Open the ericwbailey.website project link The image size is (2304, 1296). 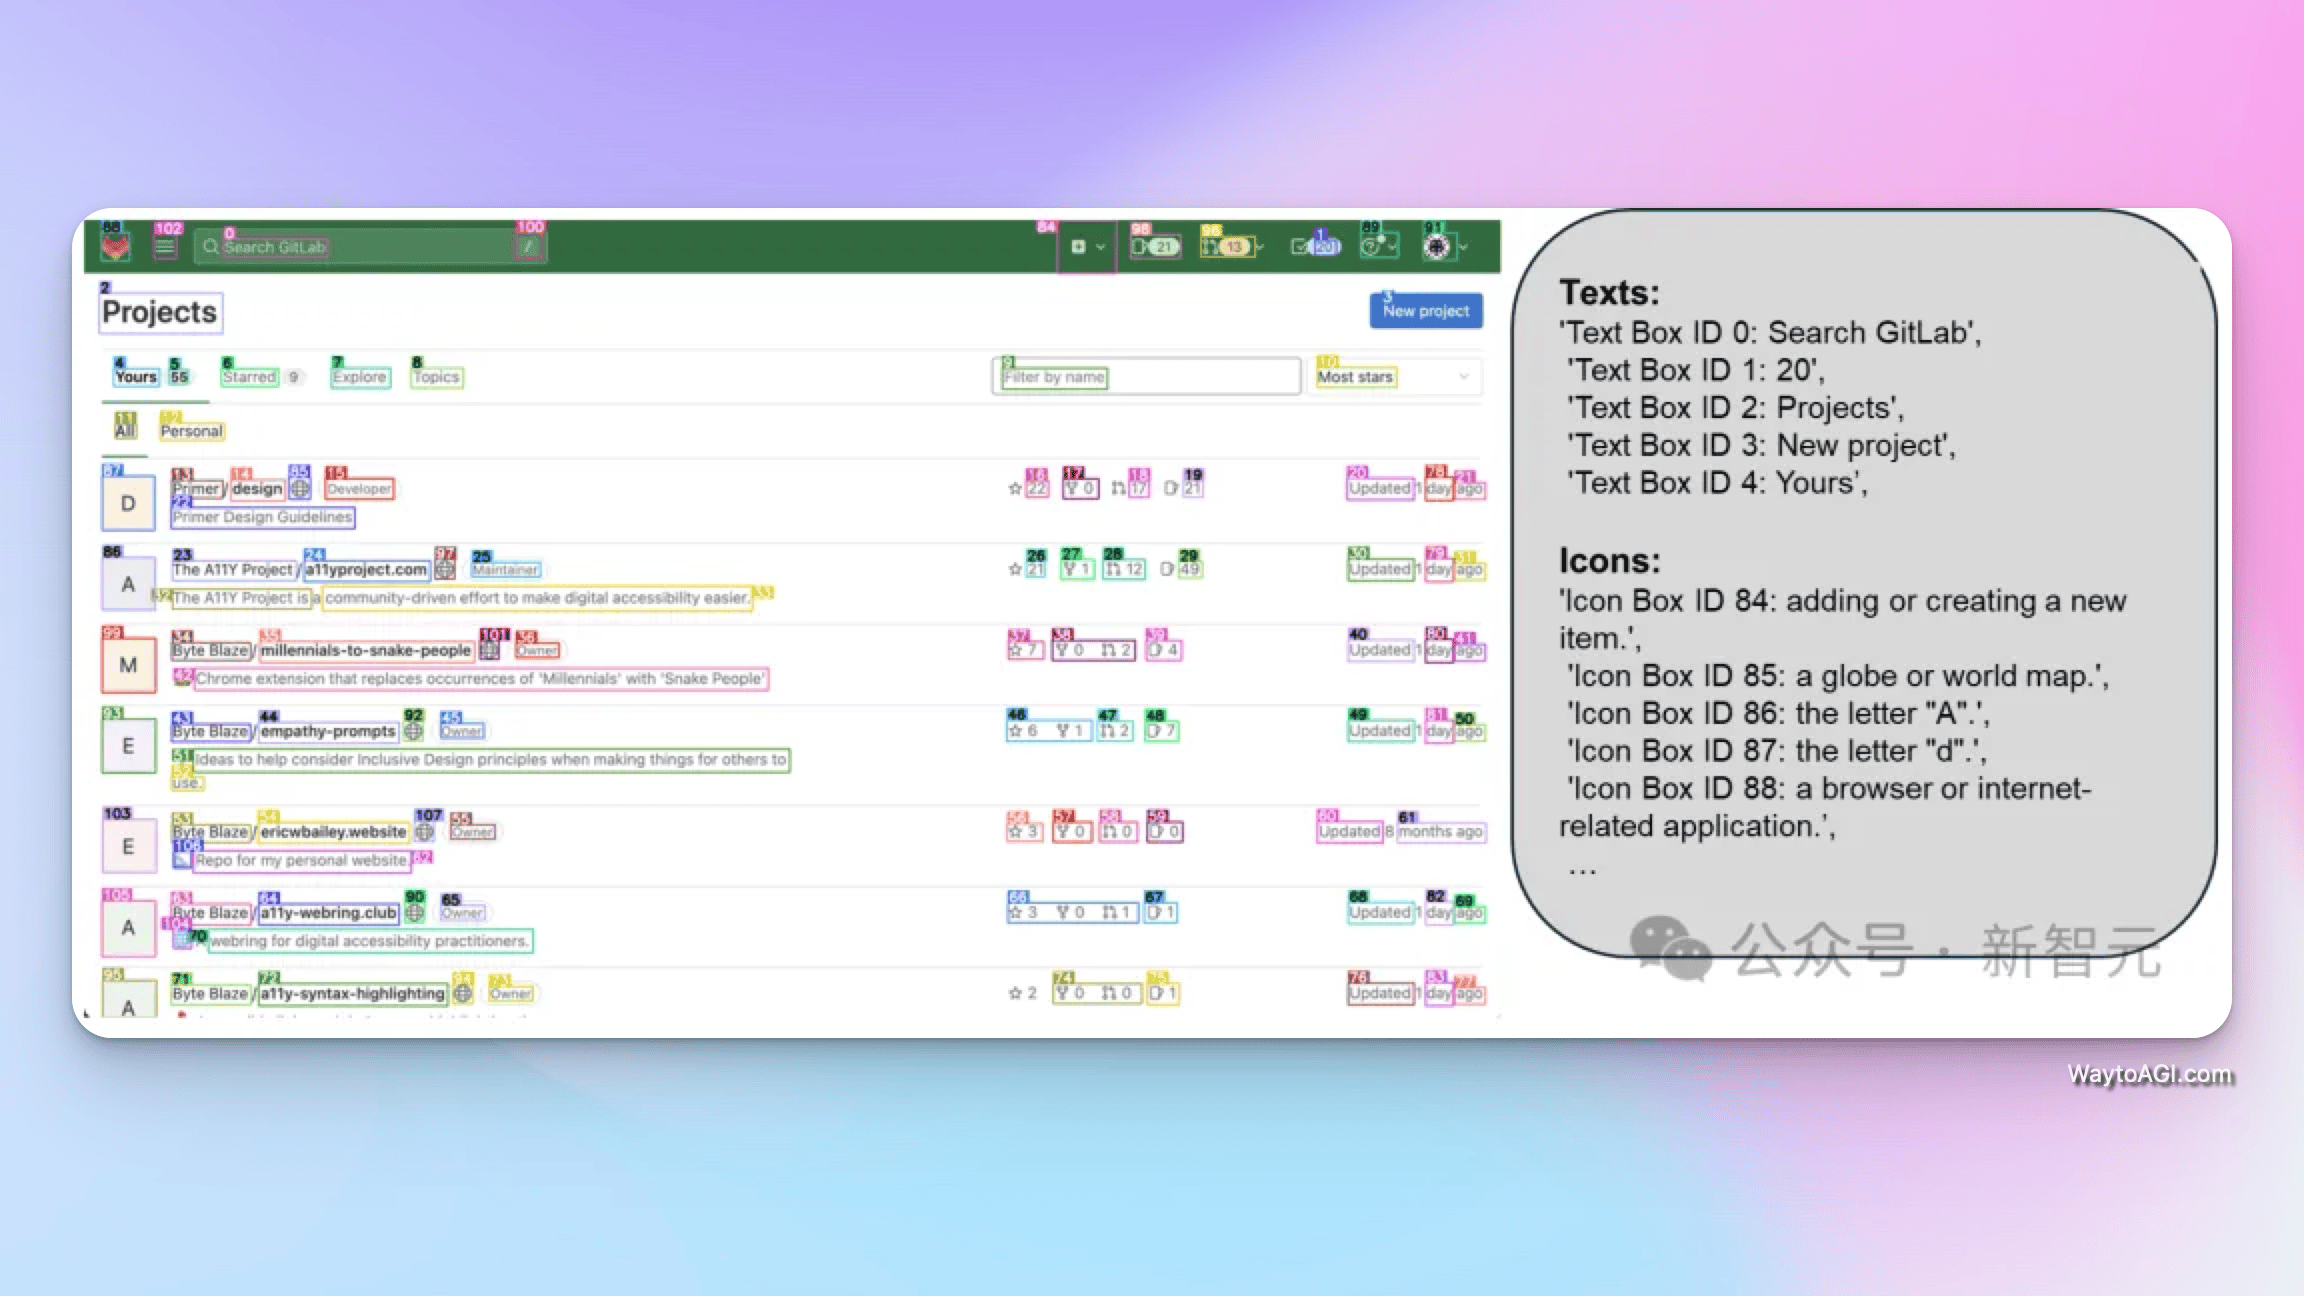333,832
